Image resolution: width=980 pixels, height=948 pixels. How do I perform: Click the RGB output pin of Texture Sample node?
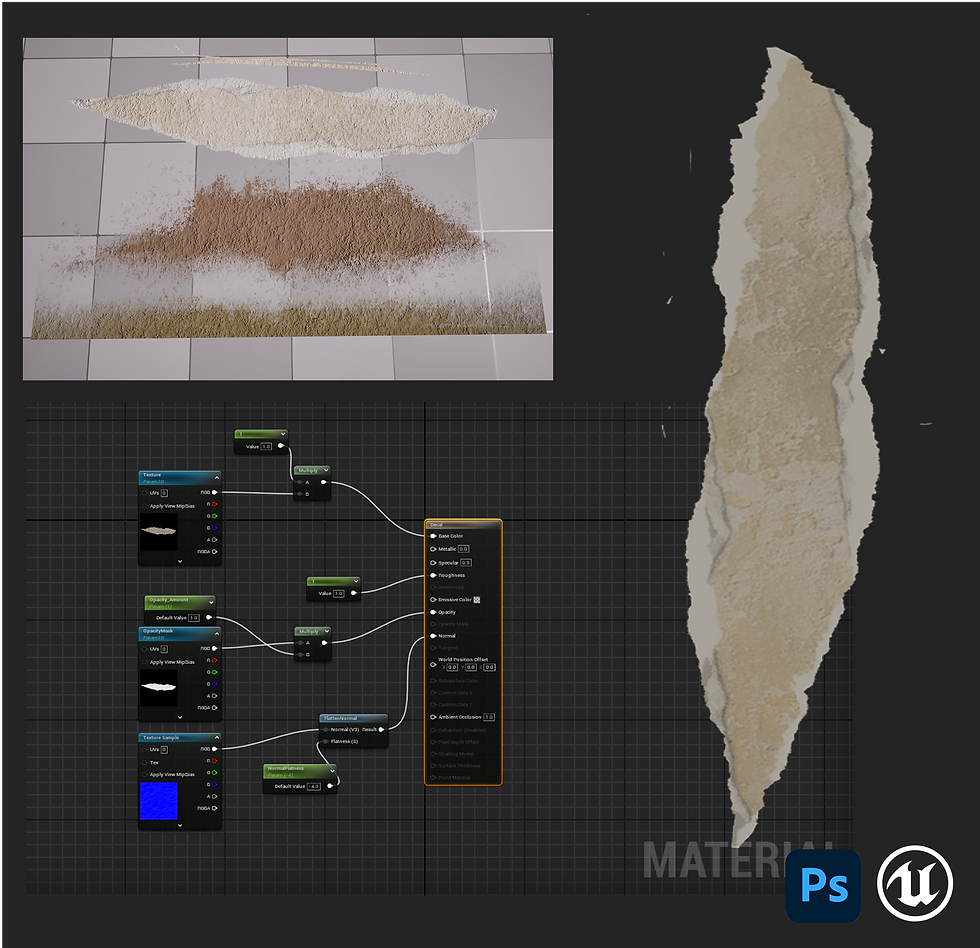click(214, 749)
